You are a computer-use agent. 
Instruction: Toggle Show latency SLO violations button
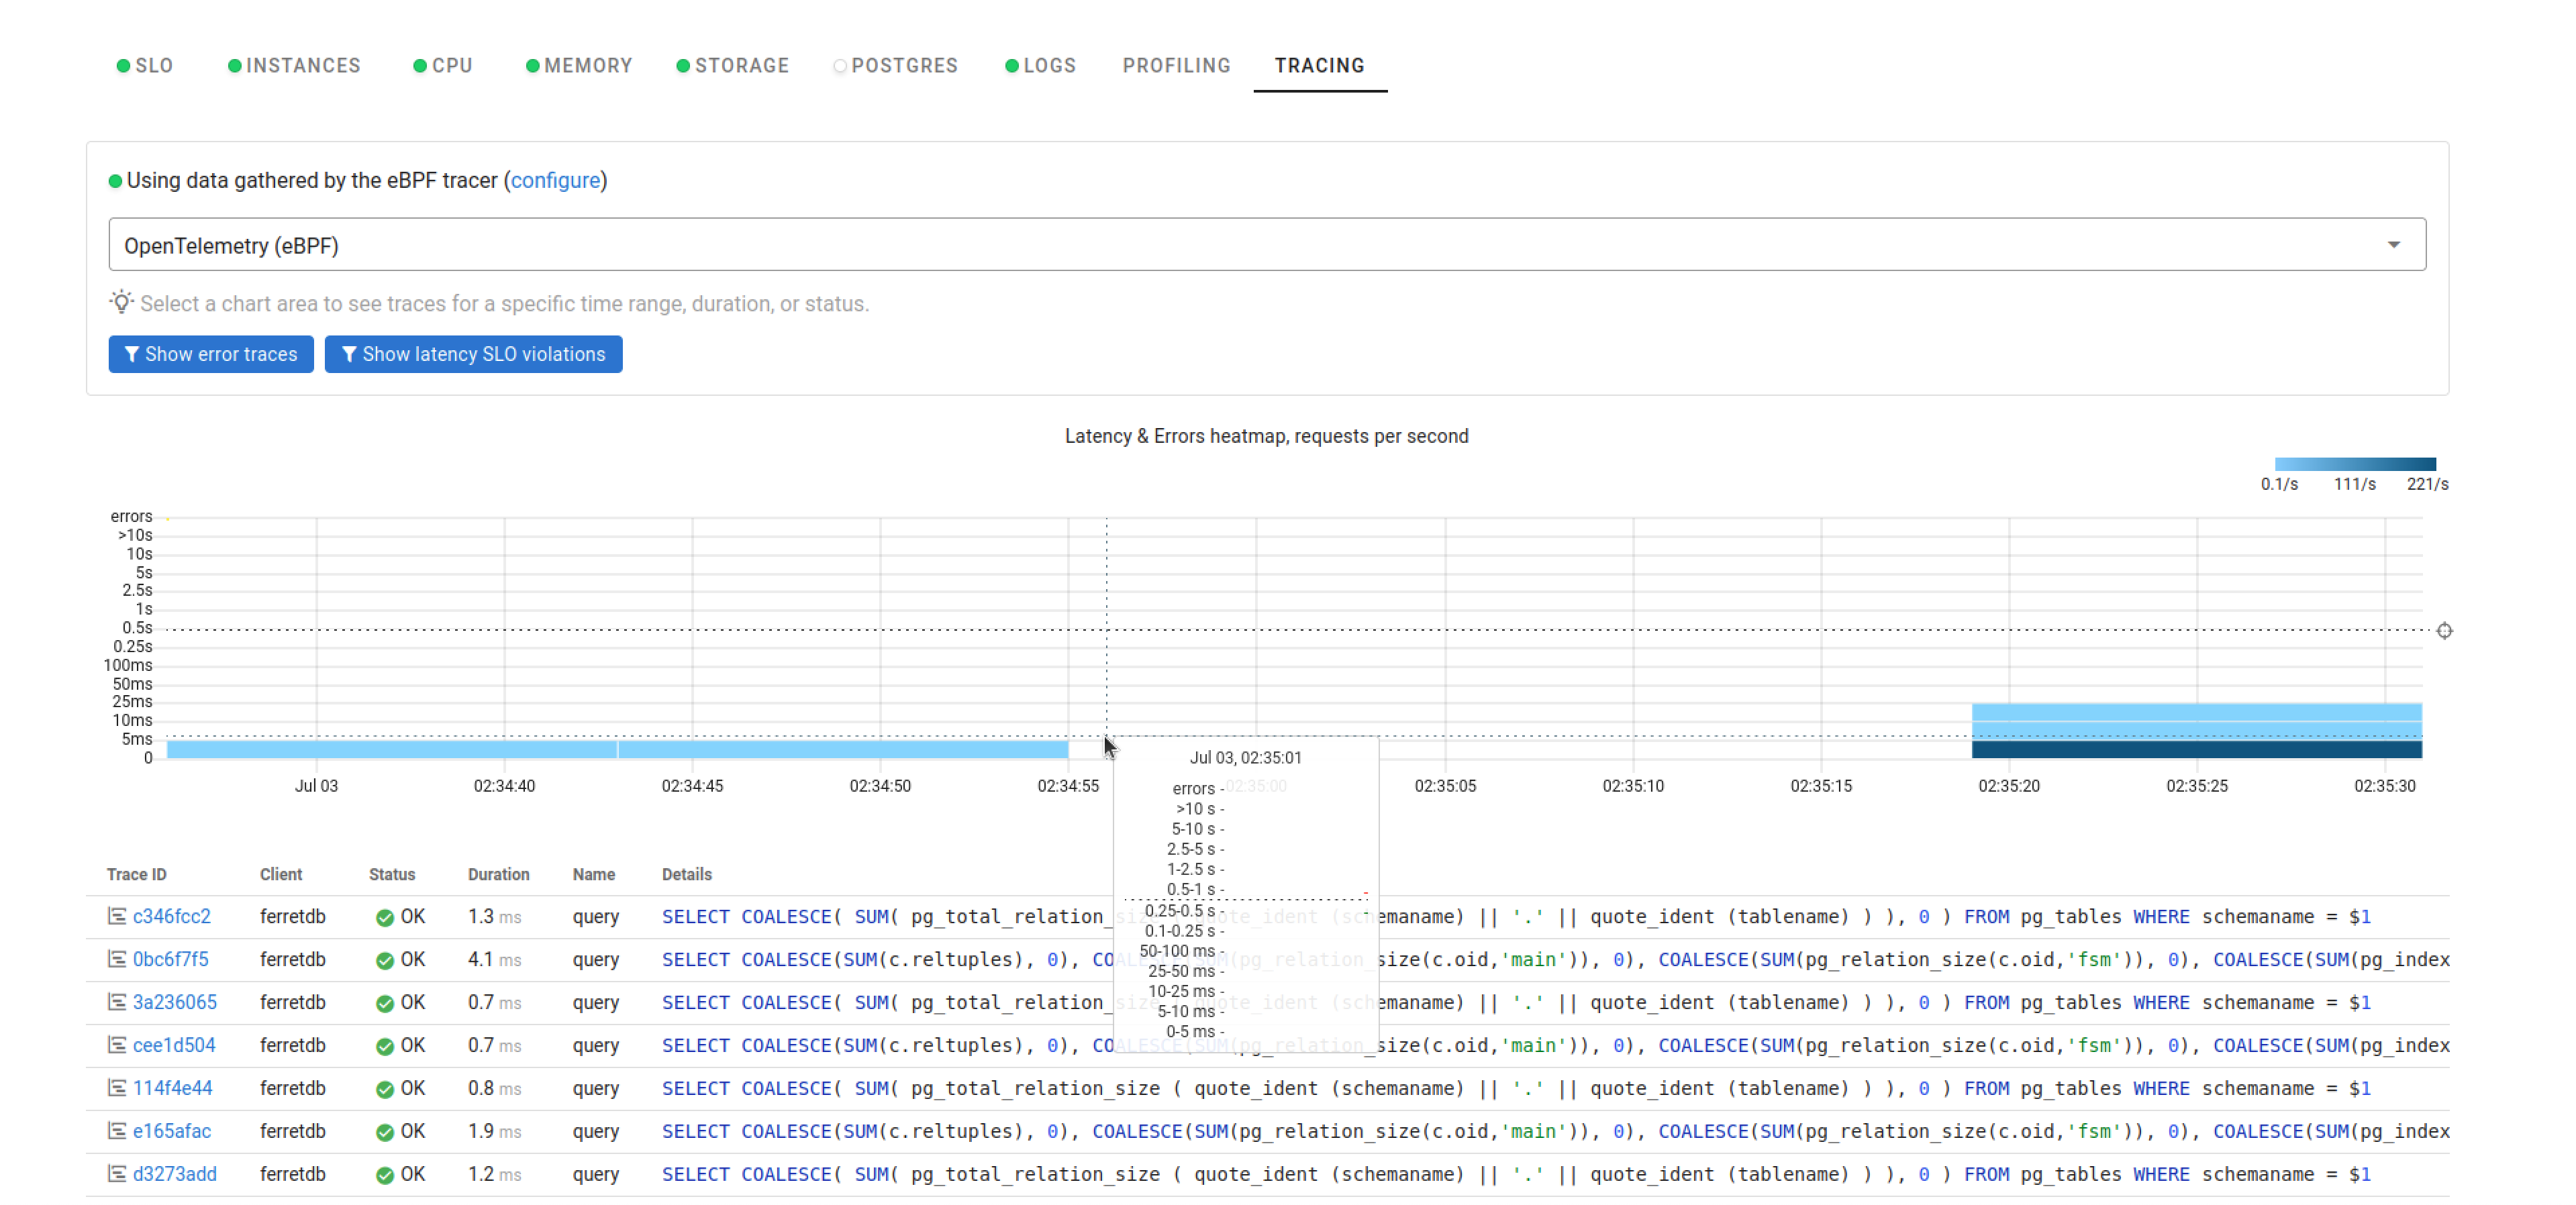473,353
